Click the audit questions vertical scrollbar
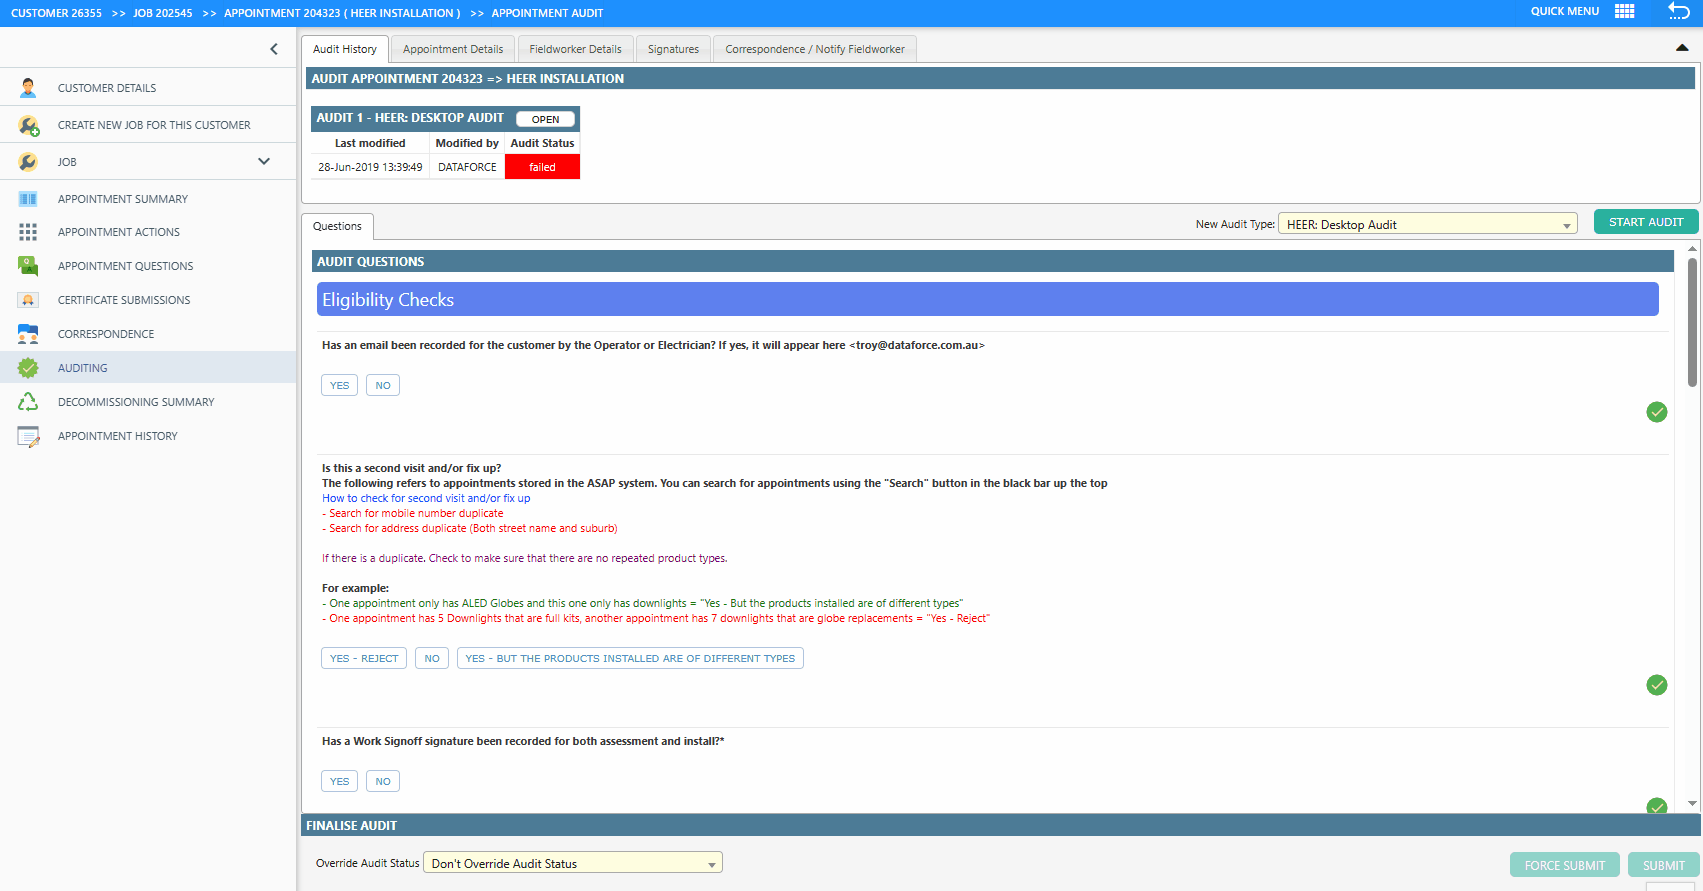The width and height of the screenshot is (1703, 891). [x=1692, y=322]
